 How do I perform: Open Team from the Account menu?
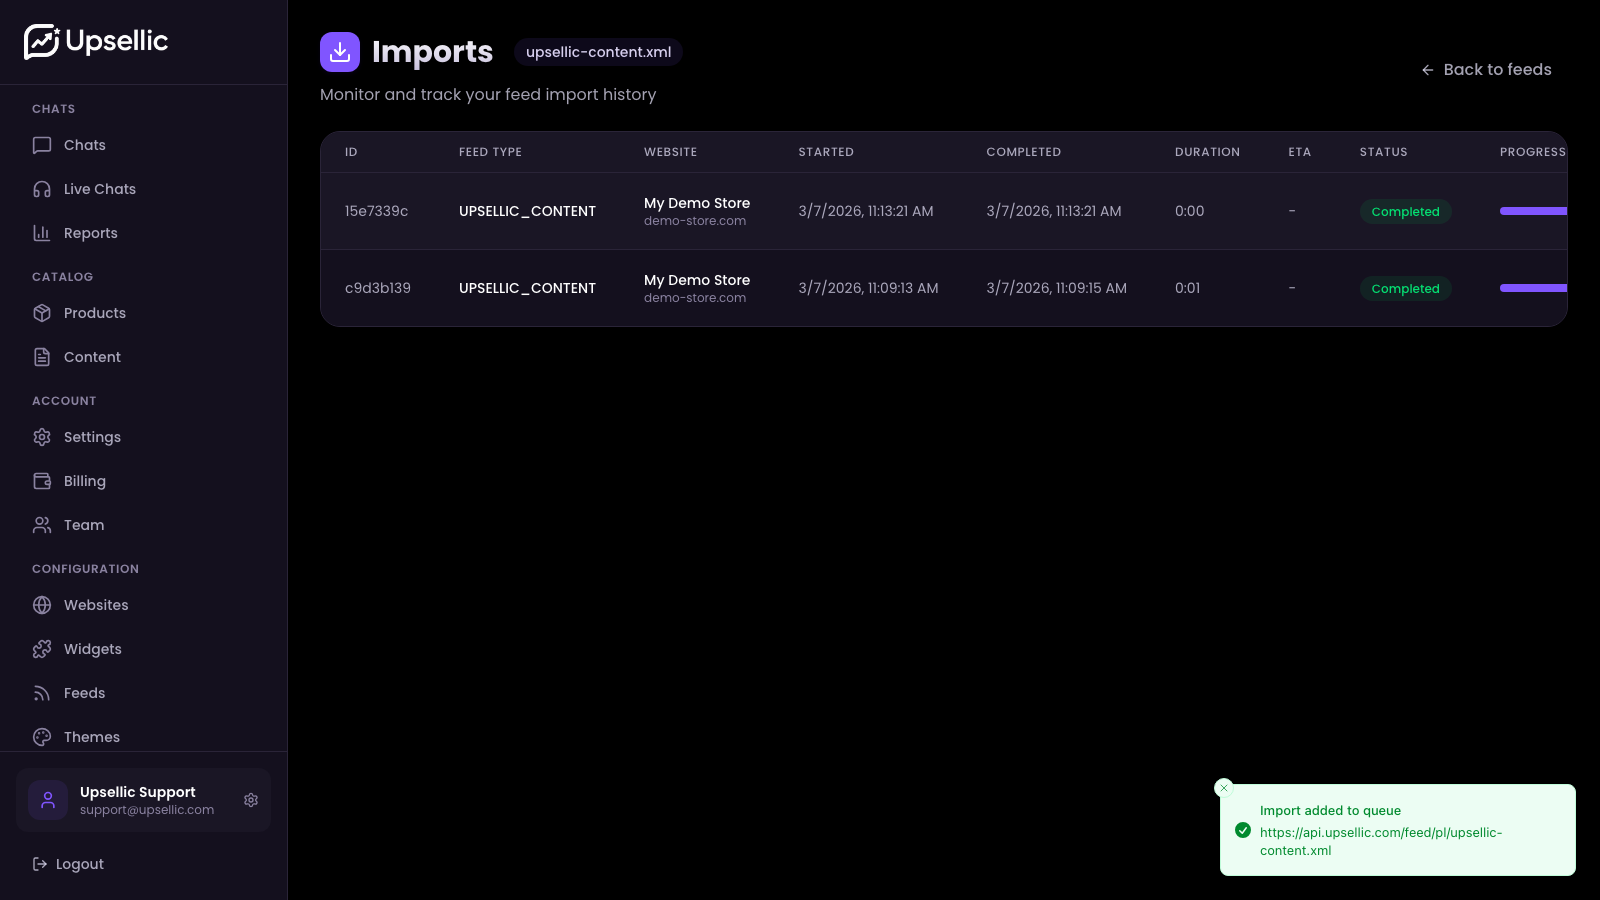83,525
